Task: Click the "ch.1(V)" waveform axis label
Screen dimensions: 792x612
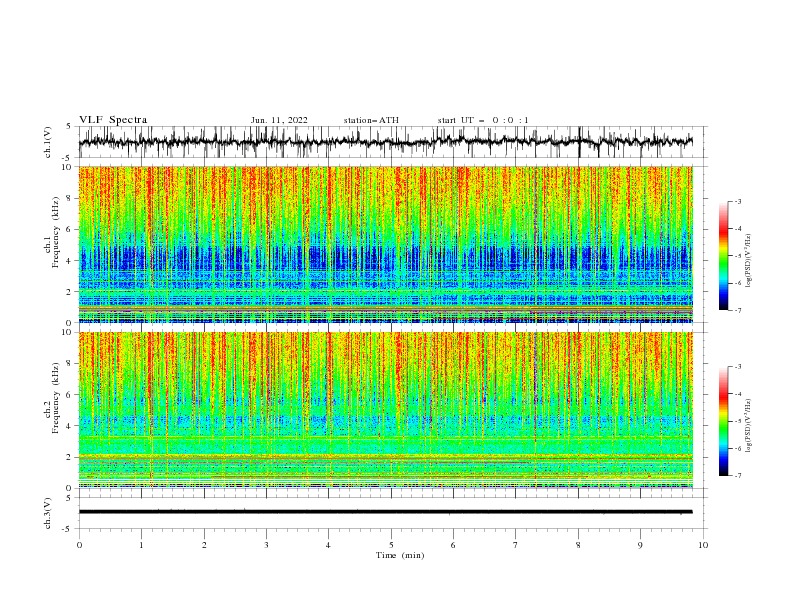Action: [48, 142]
